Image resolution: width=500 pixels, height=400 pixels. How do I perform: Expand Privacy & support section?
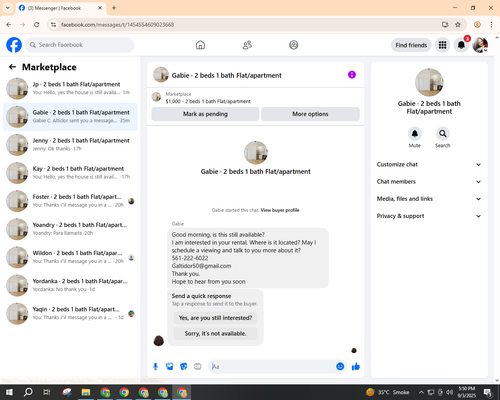point(429,216)
